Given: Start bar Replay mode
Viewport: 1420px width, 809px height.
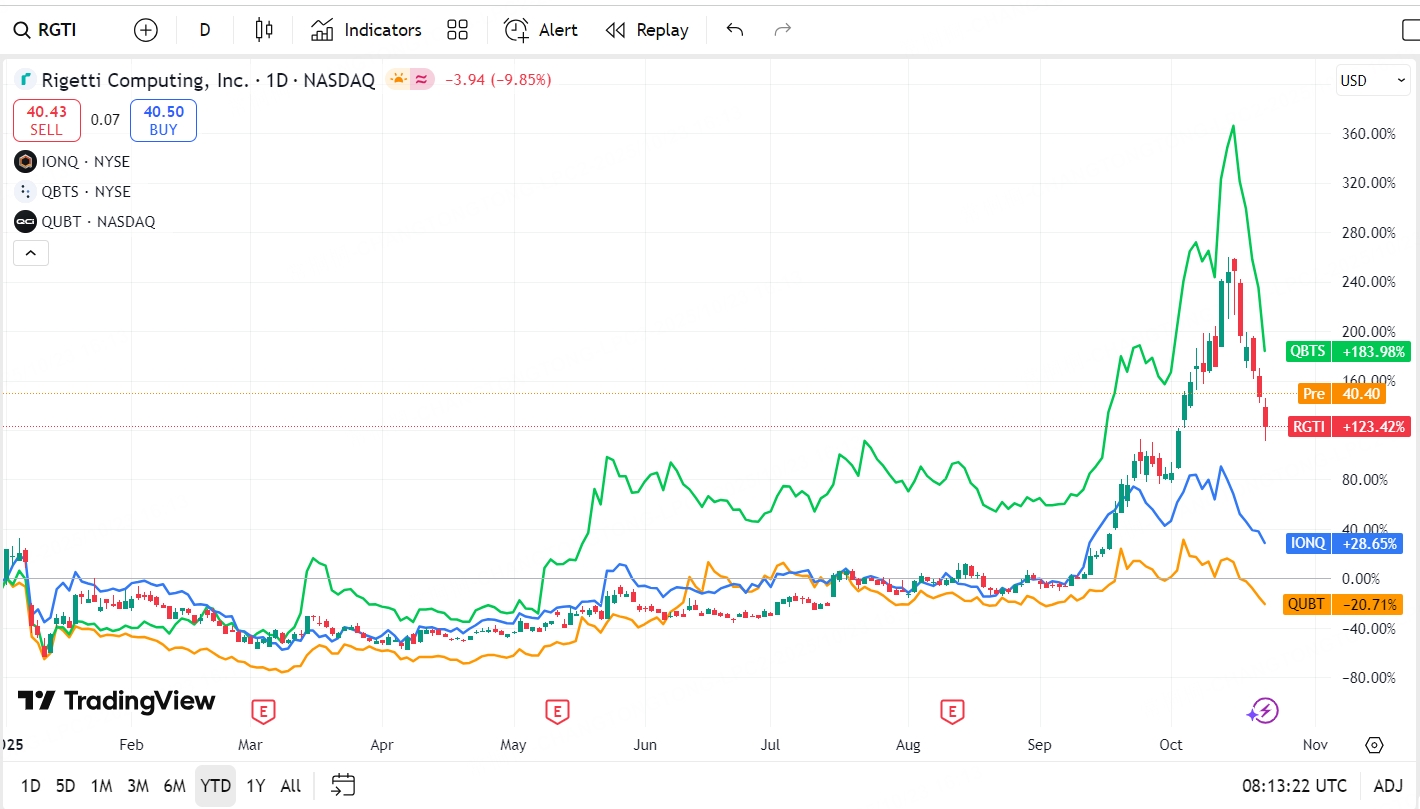Looking at the screenshot, I should [647, 30].
